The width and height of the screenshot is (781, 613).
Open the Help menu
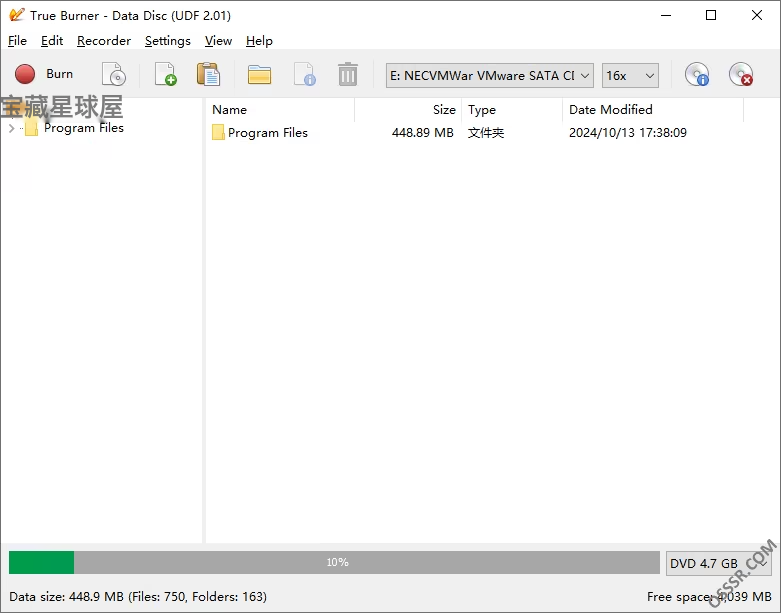259,41
